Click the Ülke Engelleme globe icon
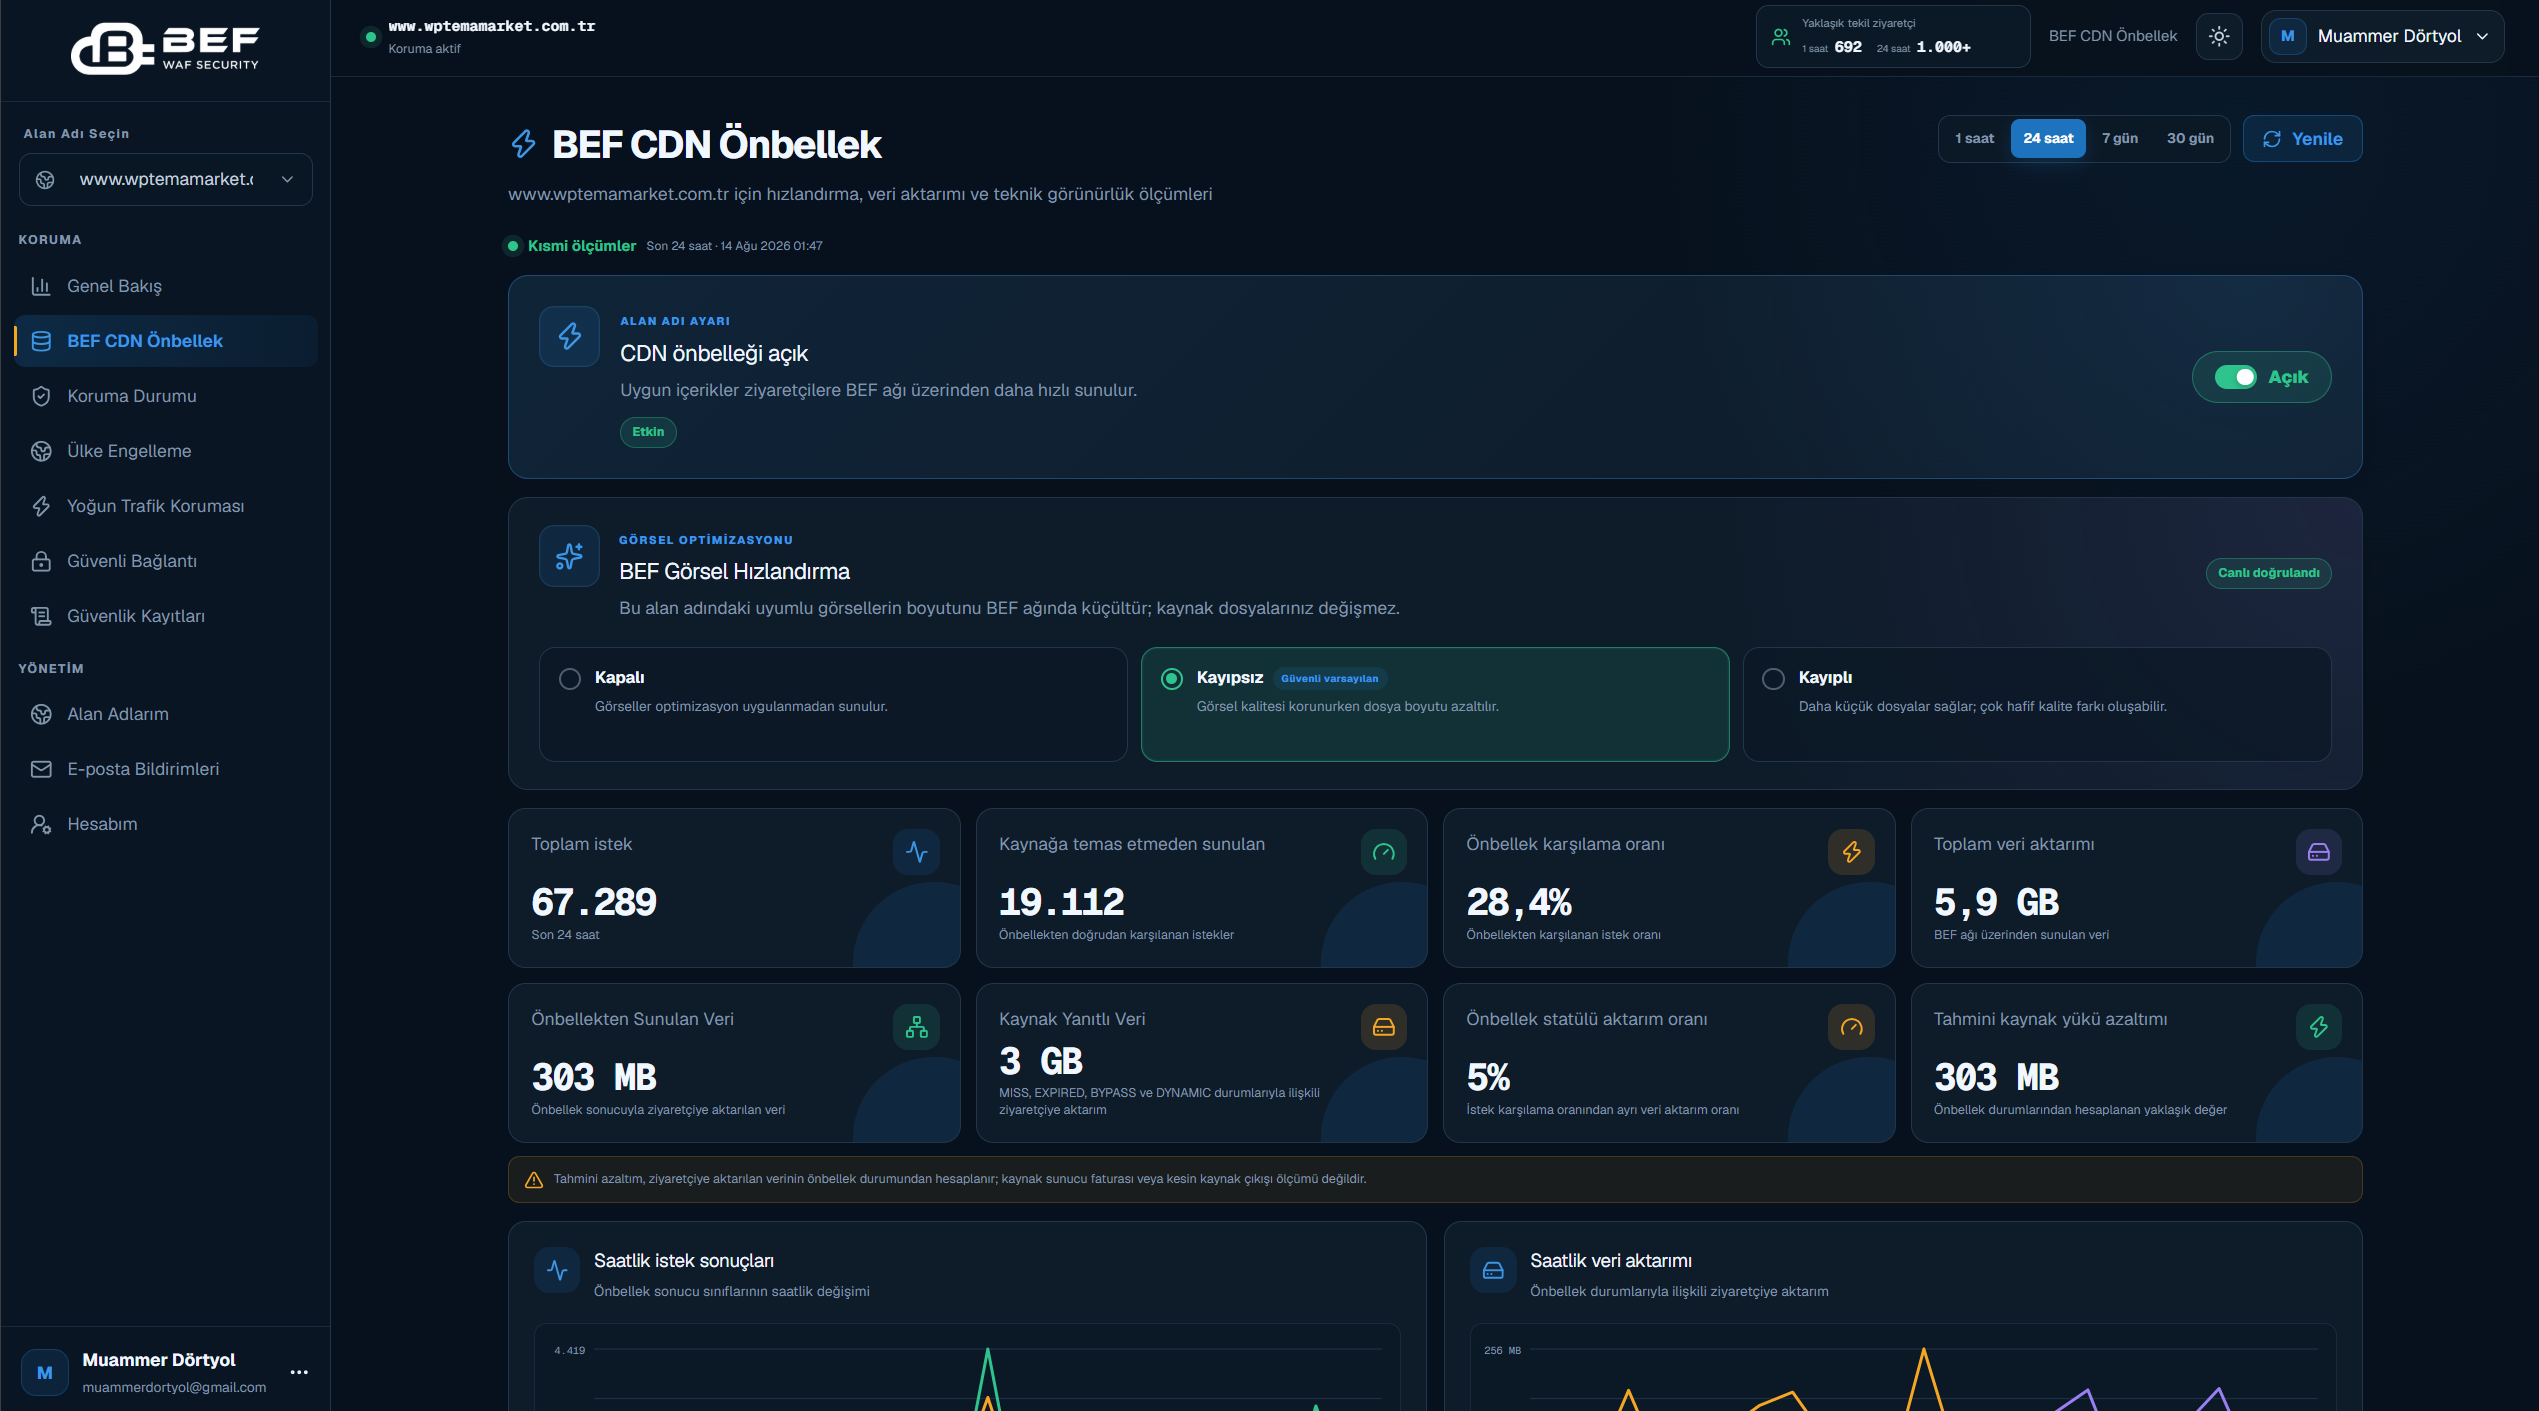Image resolution: width=2539 pixels, height=1411 pixels. (41, 451)
